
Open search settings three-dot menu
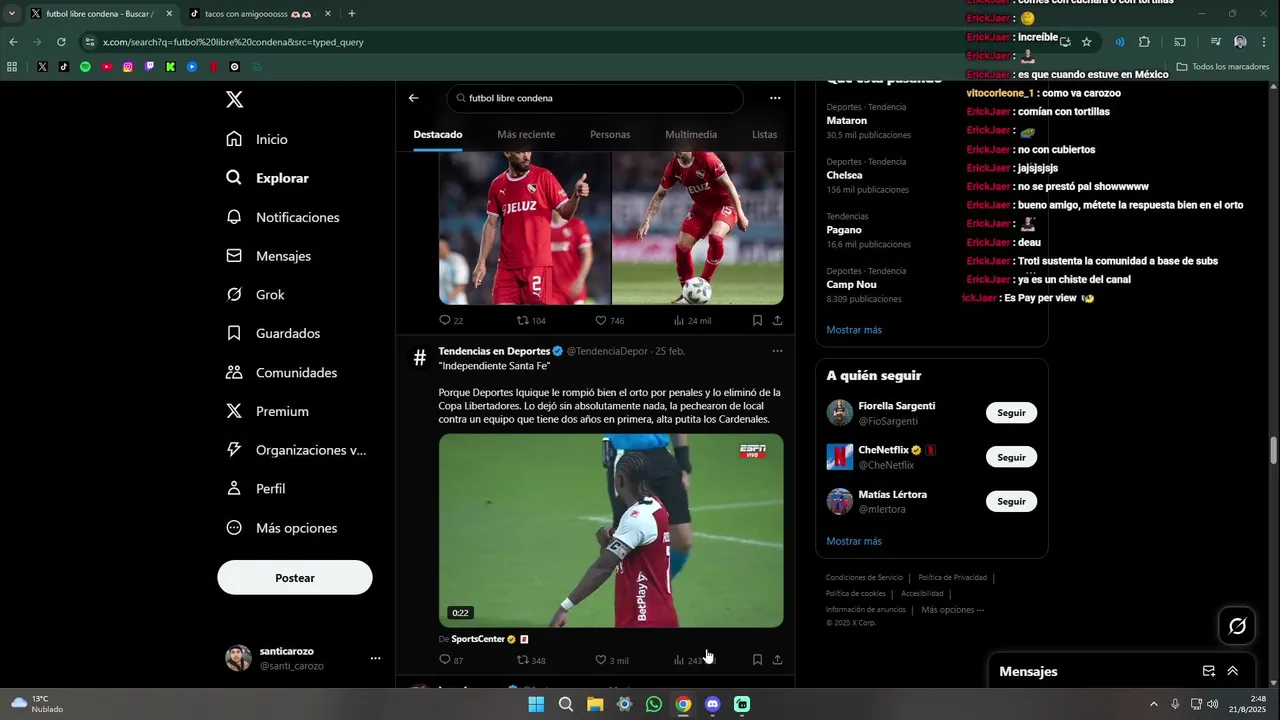775,98
